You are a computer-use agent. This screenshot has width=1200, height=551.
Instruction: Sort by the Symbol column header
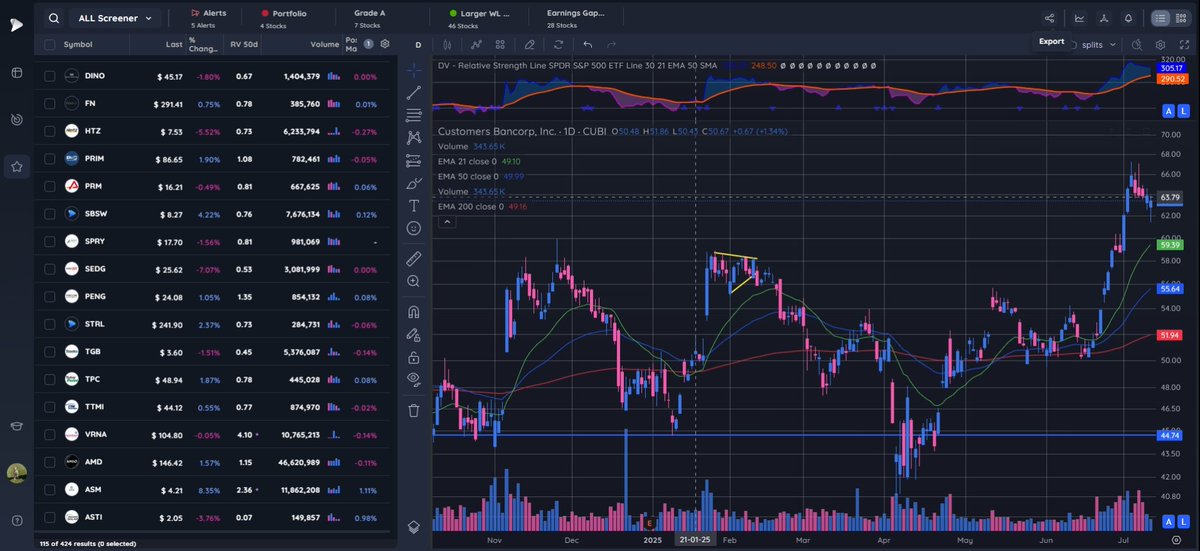pos(77,44)
